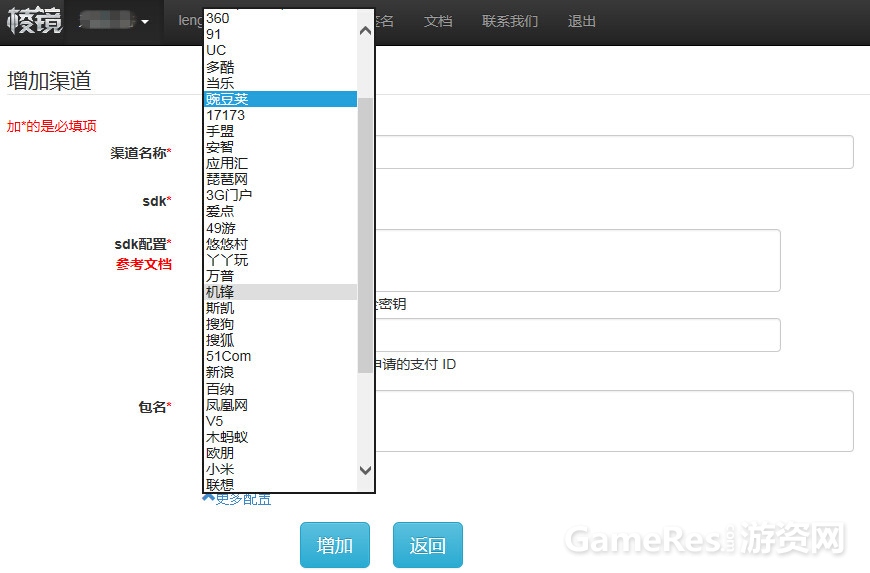Click the payment ID input field
This screenshot has width=870, height=573.
click(x=578, y=335)
